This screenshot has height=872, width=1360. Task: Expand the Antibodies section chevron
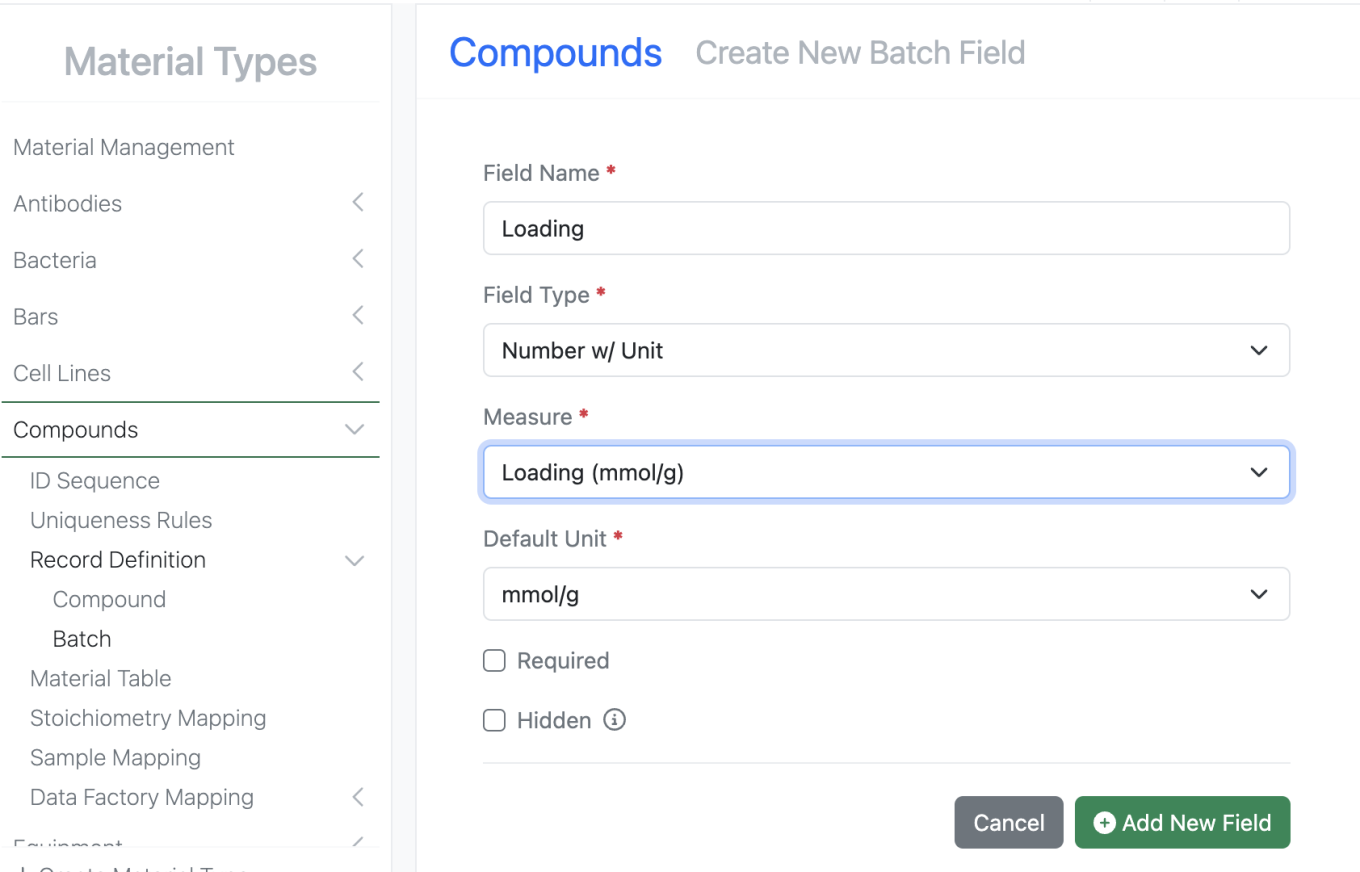coord(358,203)
